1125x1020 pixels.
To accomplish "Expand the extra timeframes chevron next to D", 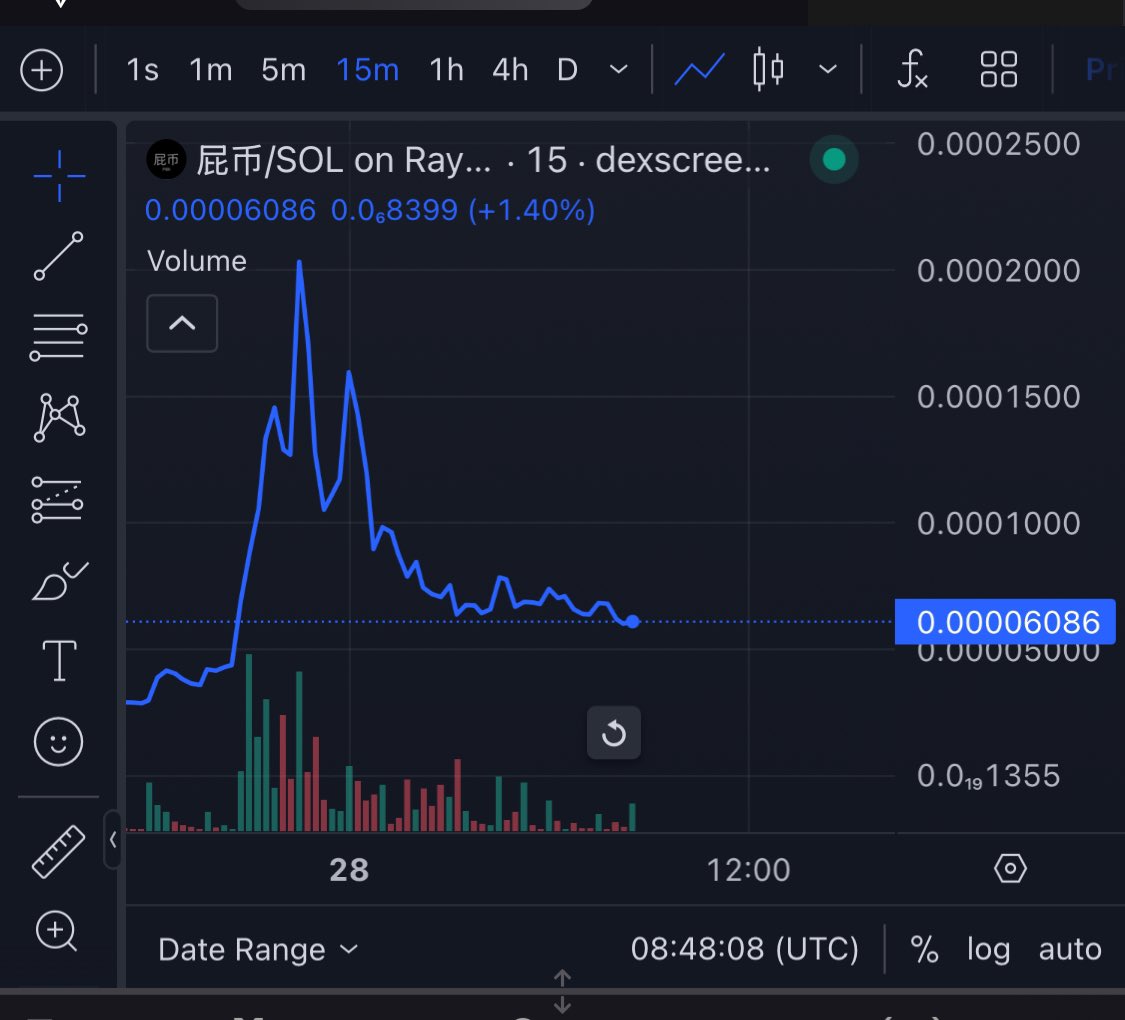I will 619,69.
